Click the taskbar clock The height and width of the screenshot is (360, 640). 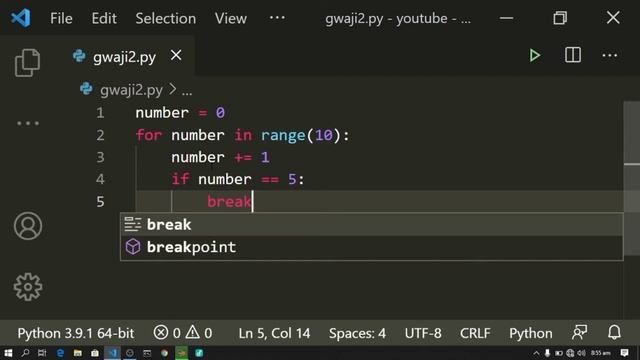(x=600, y=353)
